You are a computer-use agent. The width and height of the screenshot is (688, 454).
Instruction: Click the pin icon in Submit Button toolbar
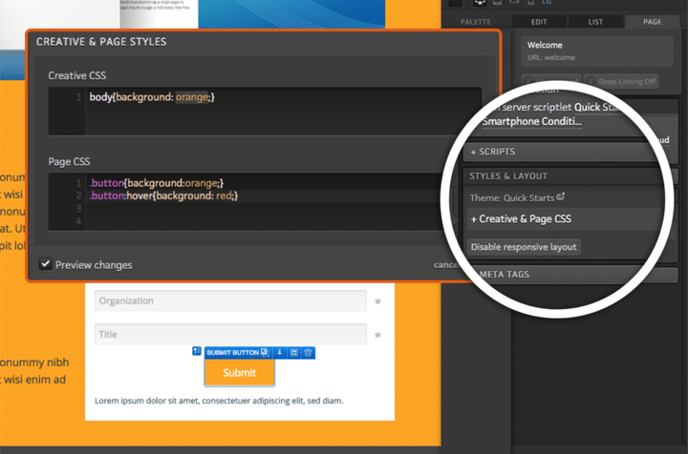click(x=280, y=353)
